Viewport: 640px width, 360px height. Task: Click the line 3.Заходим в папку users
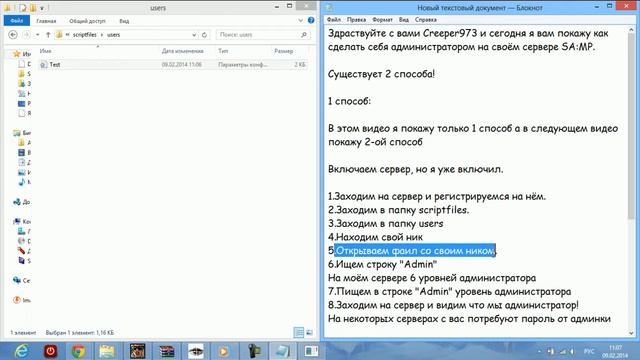click(x=385, y=223)
